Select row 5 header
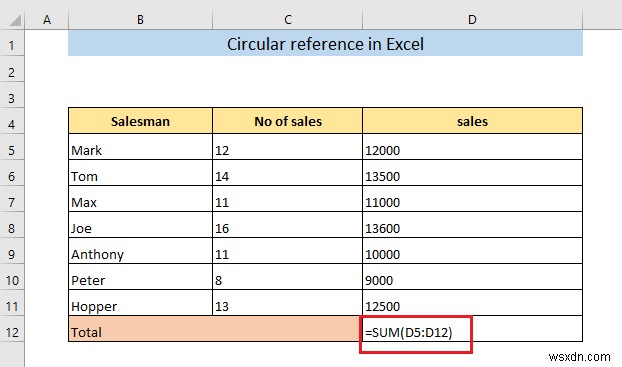The height and width of the screenshot is (367, 622). (x=12, y=147)
